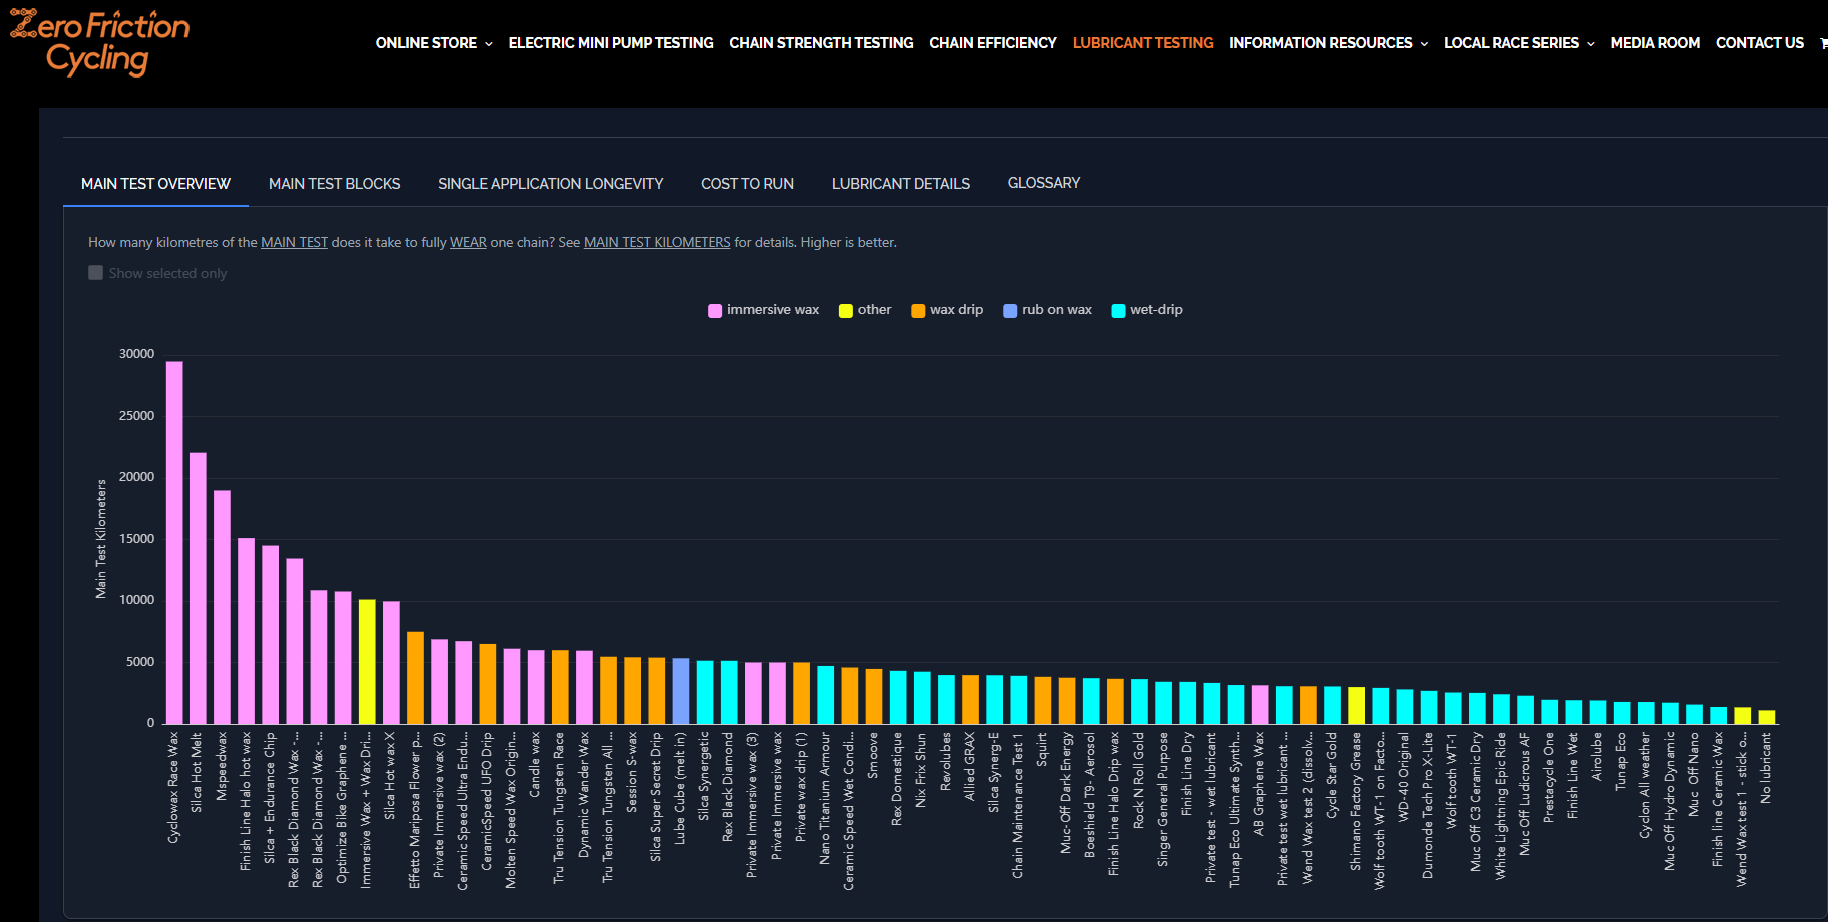Expand the Information Resources menu
This screenshot has height=922, width=1828.
point(1328,43)
